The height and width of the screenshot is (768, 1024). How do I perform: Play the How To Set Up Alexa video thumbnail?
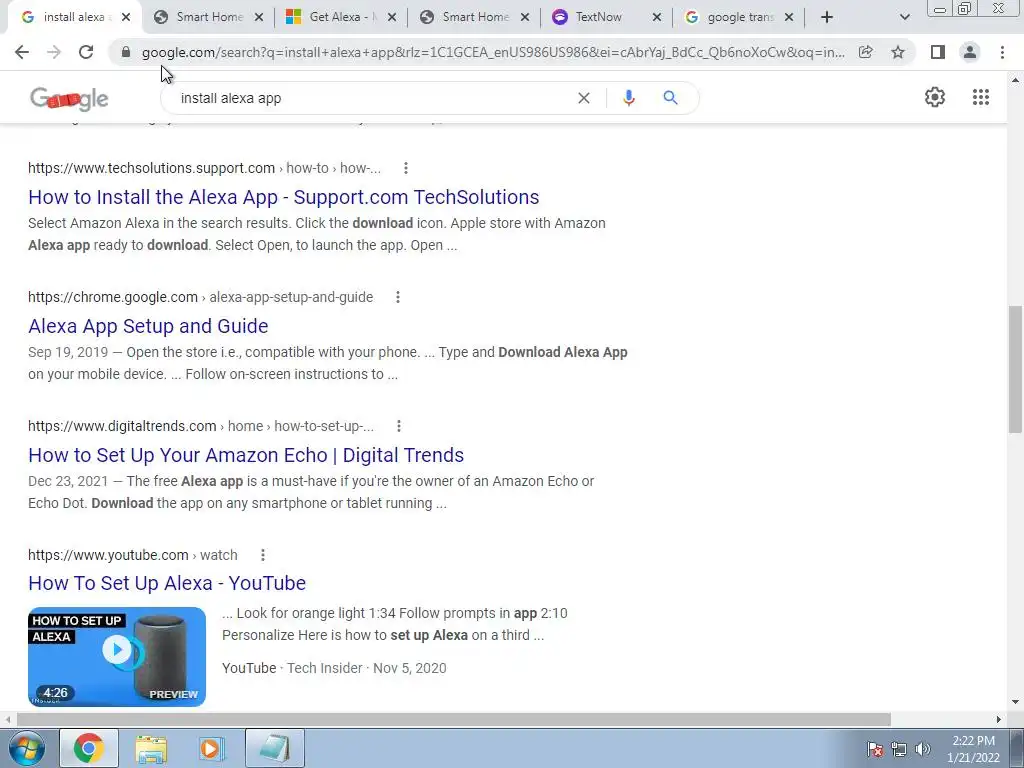[117, 656]
